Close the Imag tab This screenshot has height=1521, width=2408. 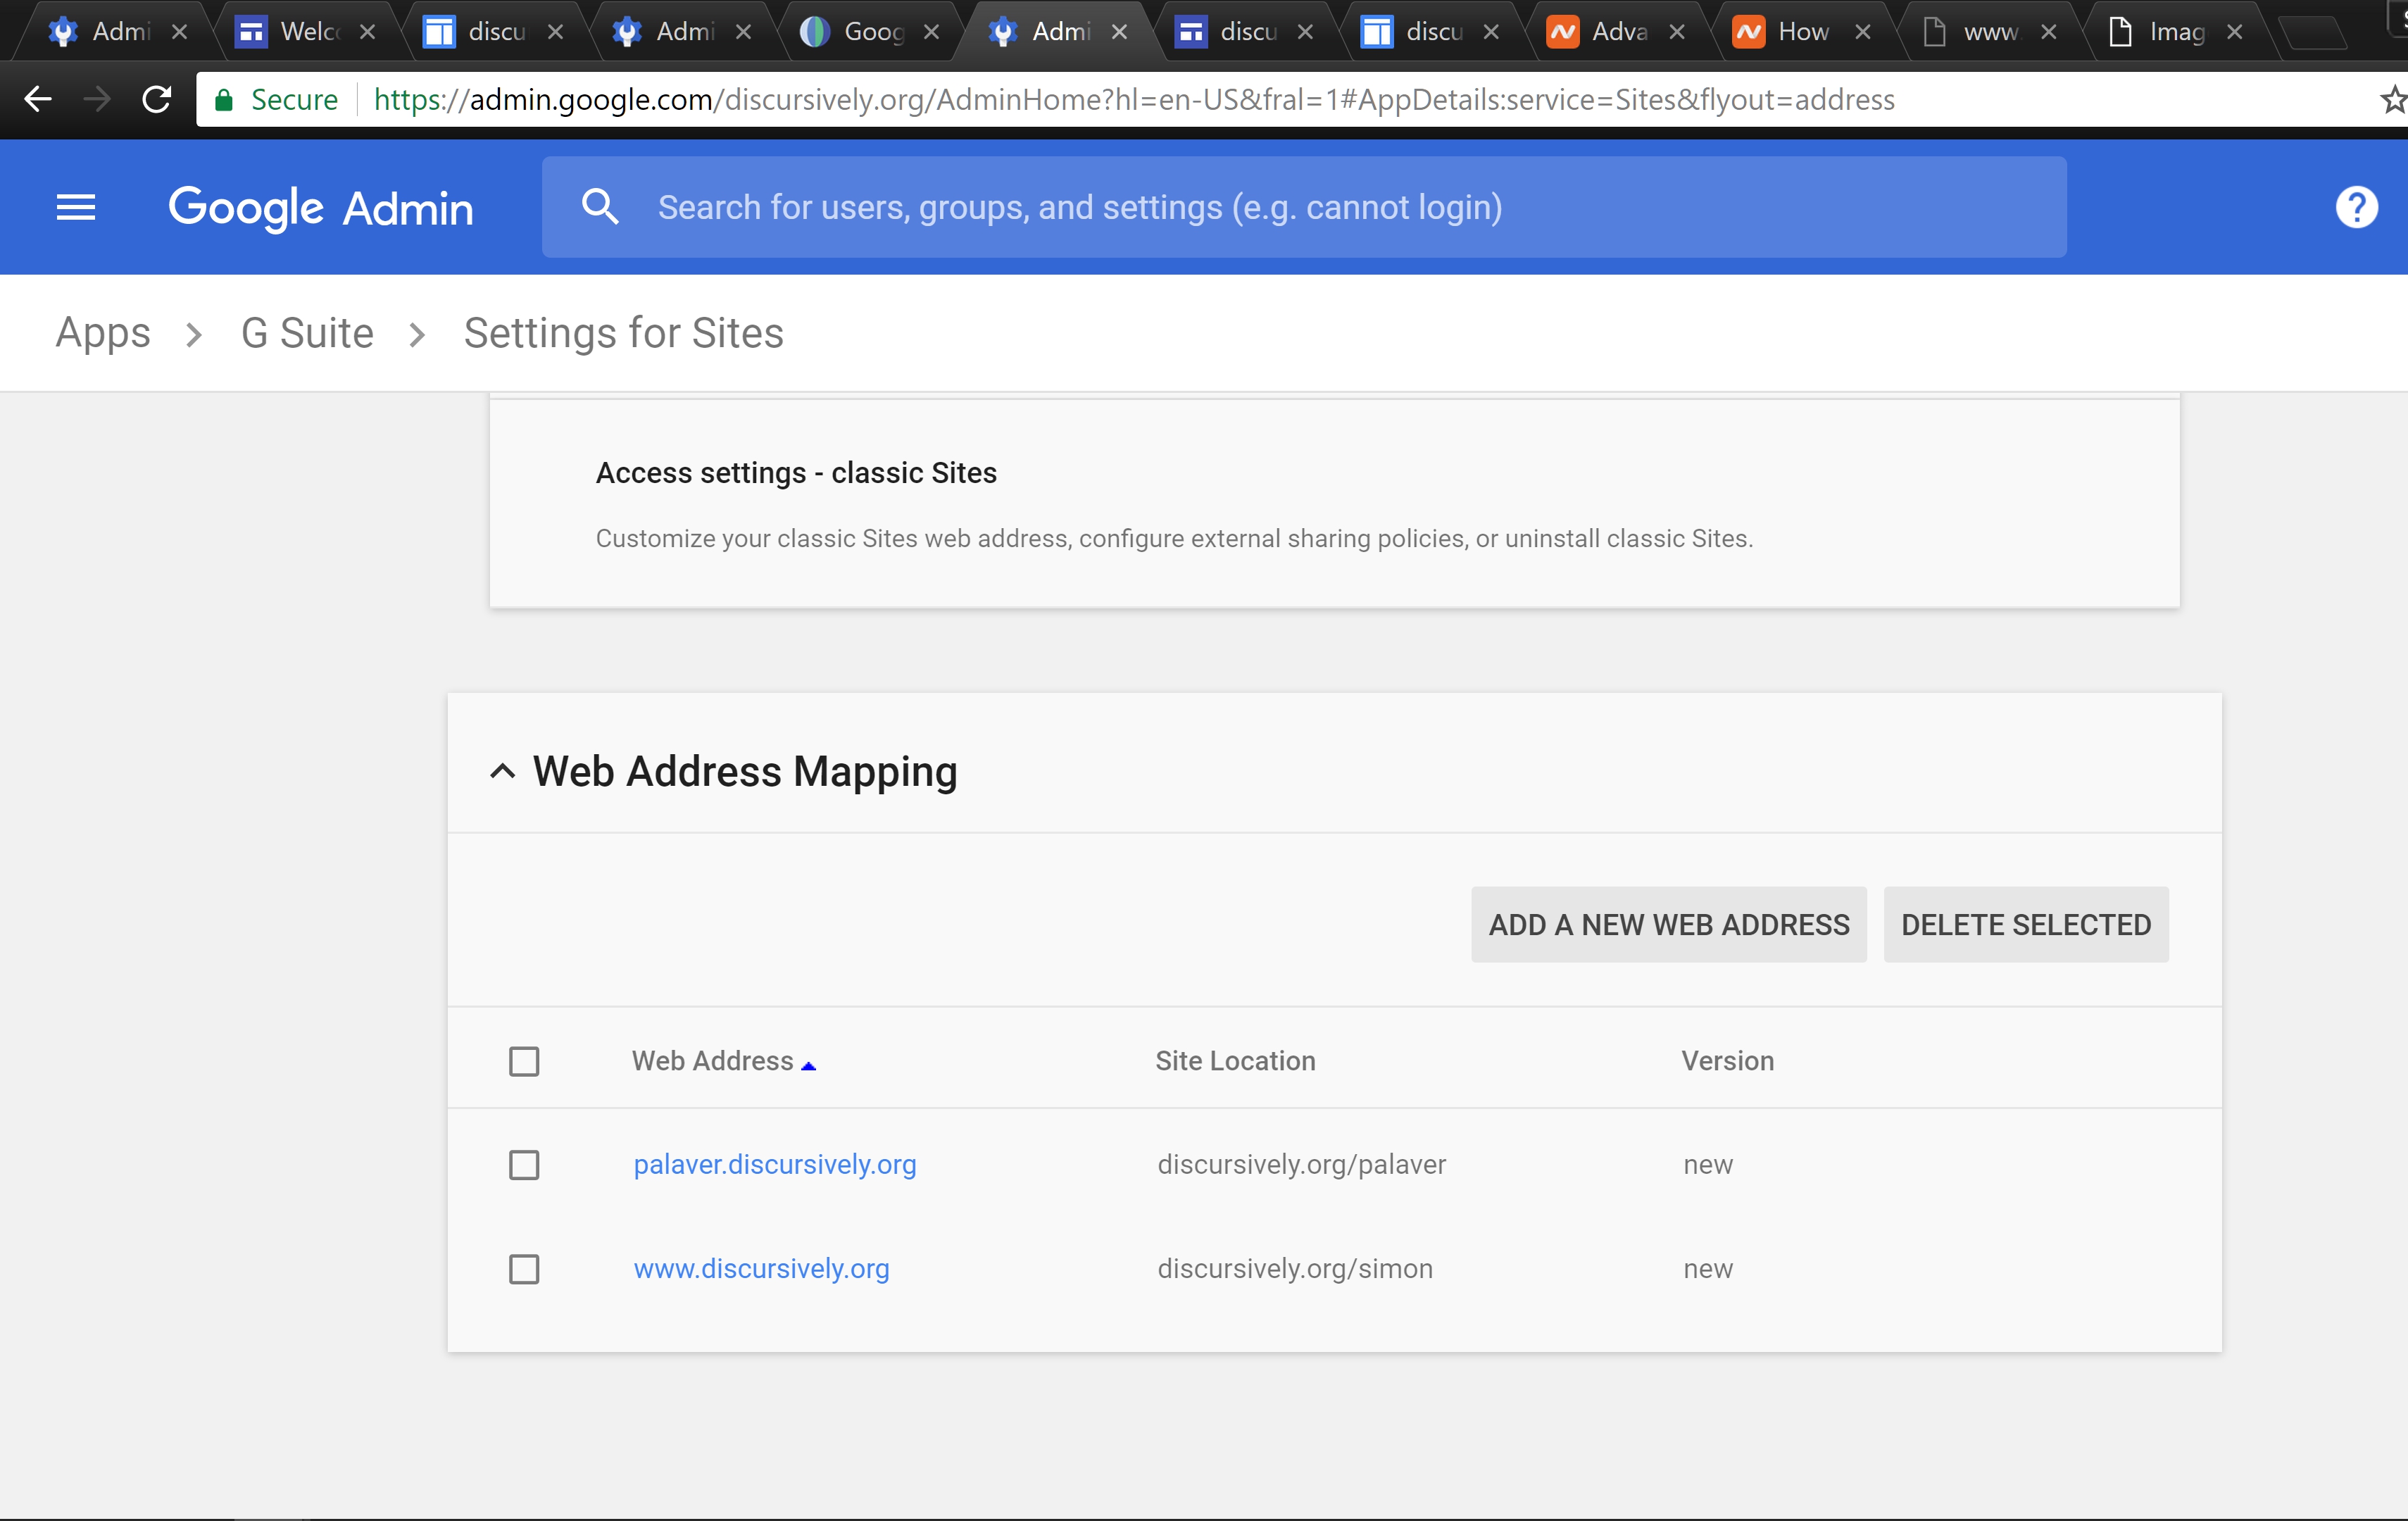click(x=2235, y=32)
